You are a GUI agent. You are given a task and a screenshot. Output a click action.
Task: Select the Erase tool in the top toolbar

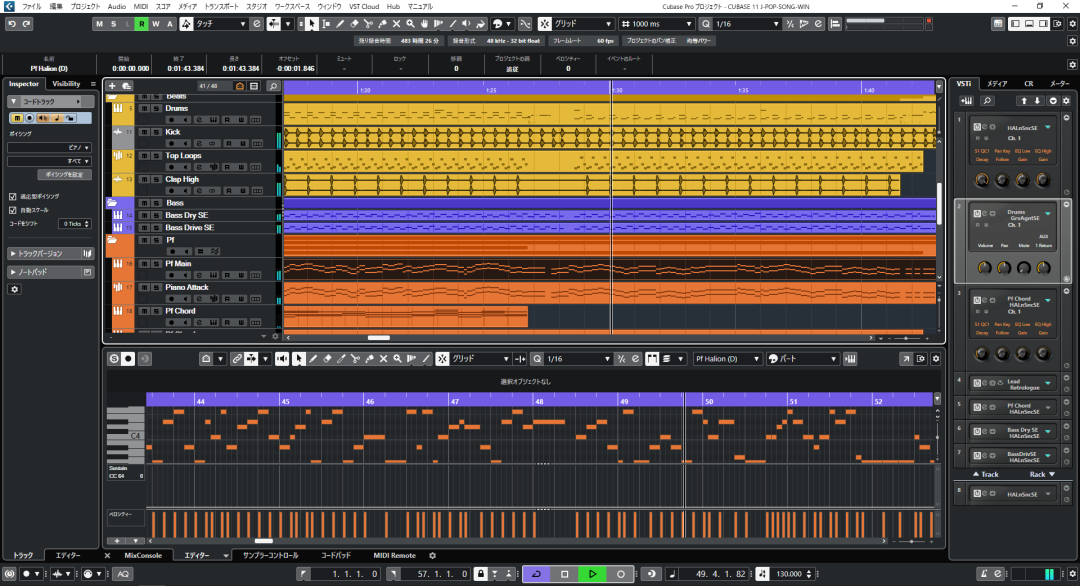point(354,24)
